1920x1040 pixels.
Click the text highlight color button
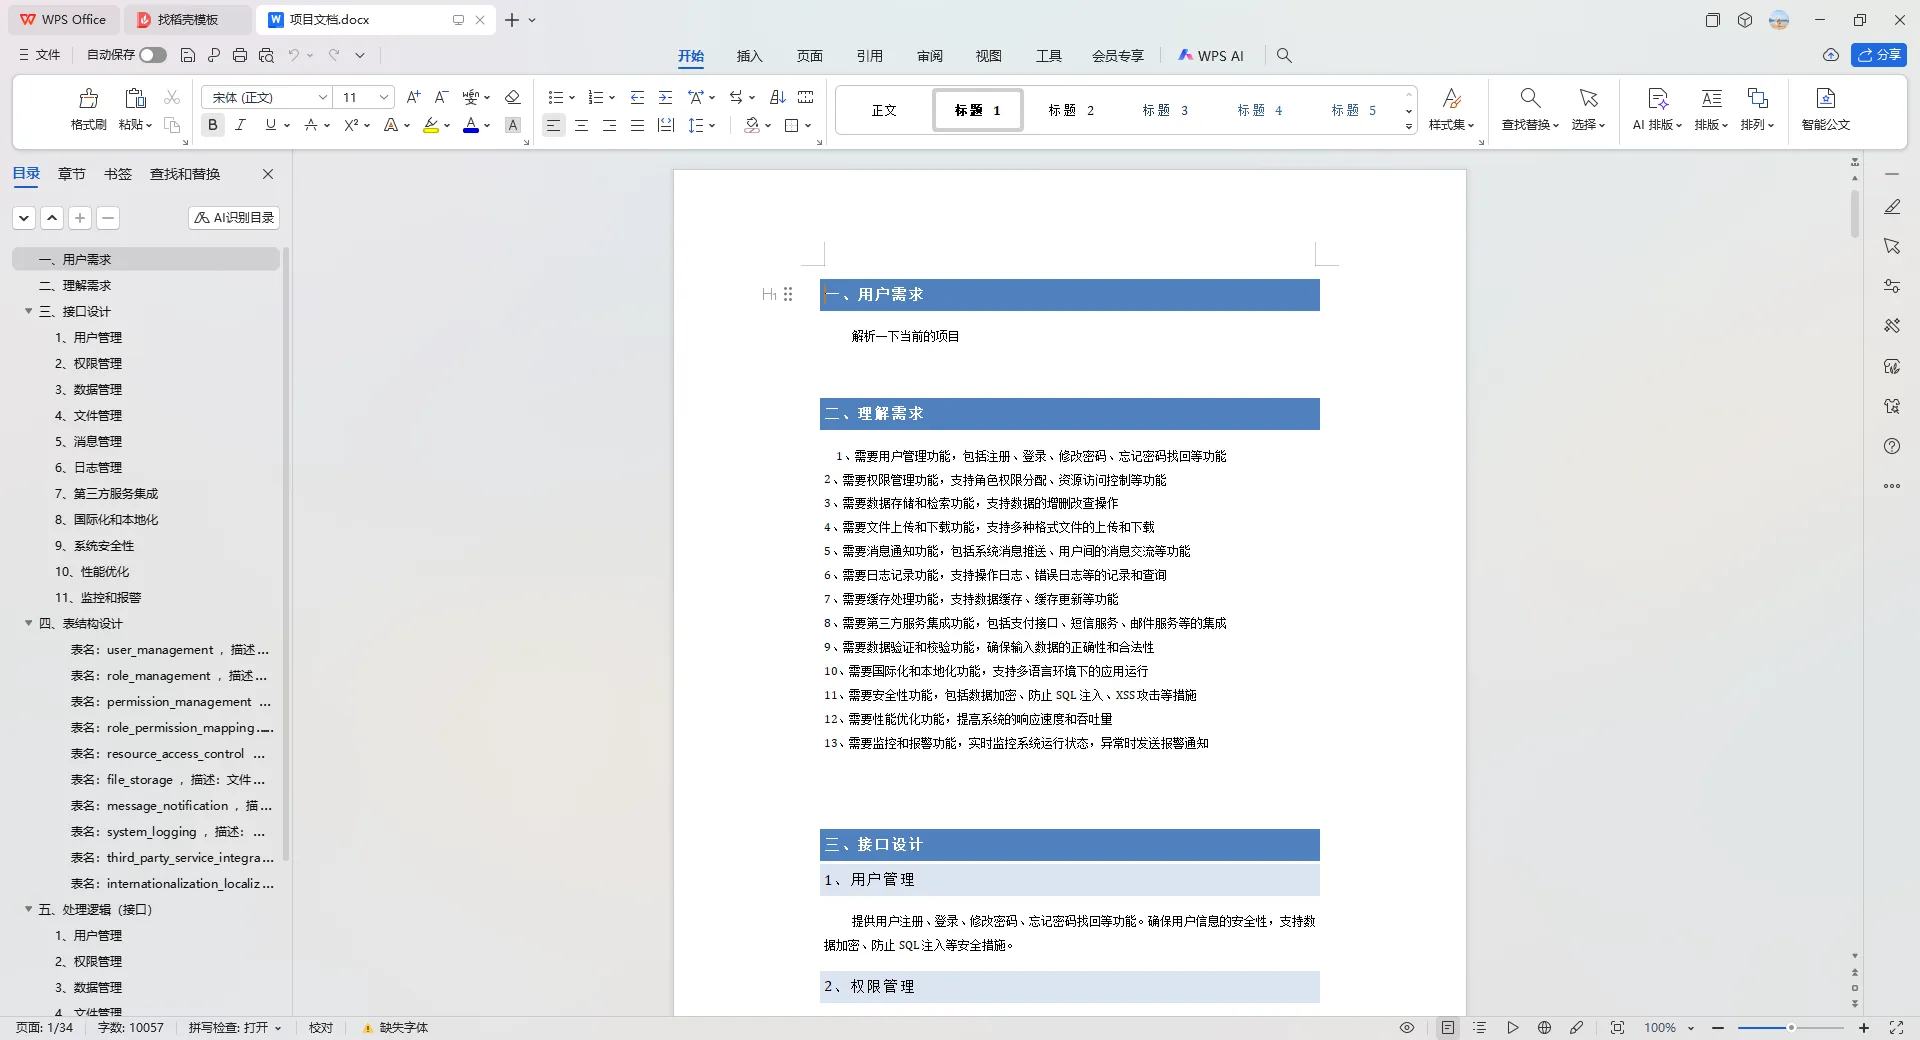coord(431,125)
